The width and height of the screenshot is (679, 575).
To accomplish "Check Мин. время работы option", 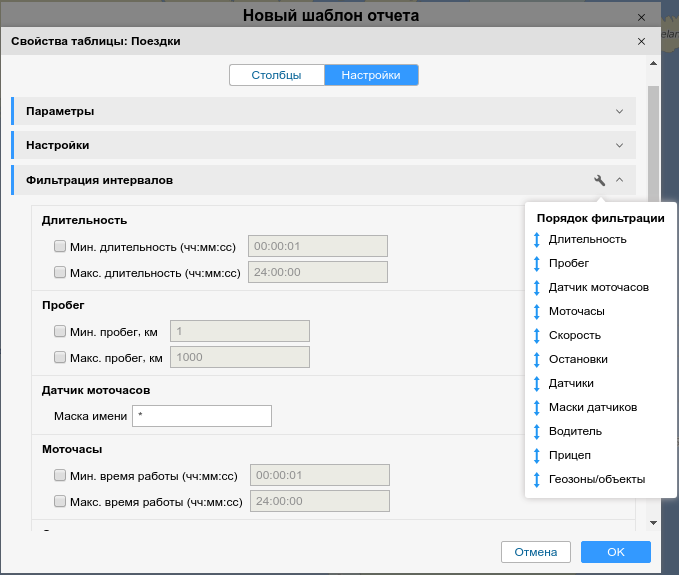I will [60, 475].
